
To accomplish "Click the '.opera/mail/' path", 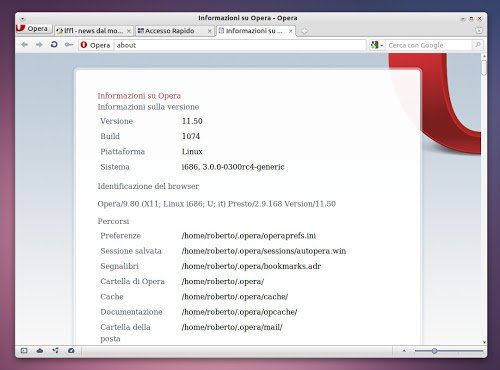I will point(232,327).
